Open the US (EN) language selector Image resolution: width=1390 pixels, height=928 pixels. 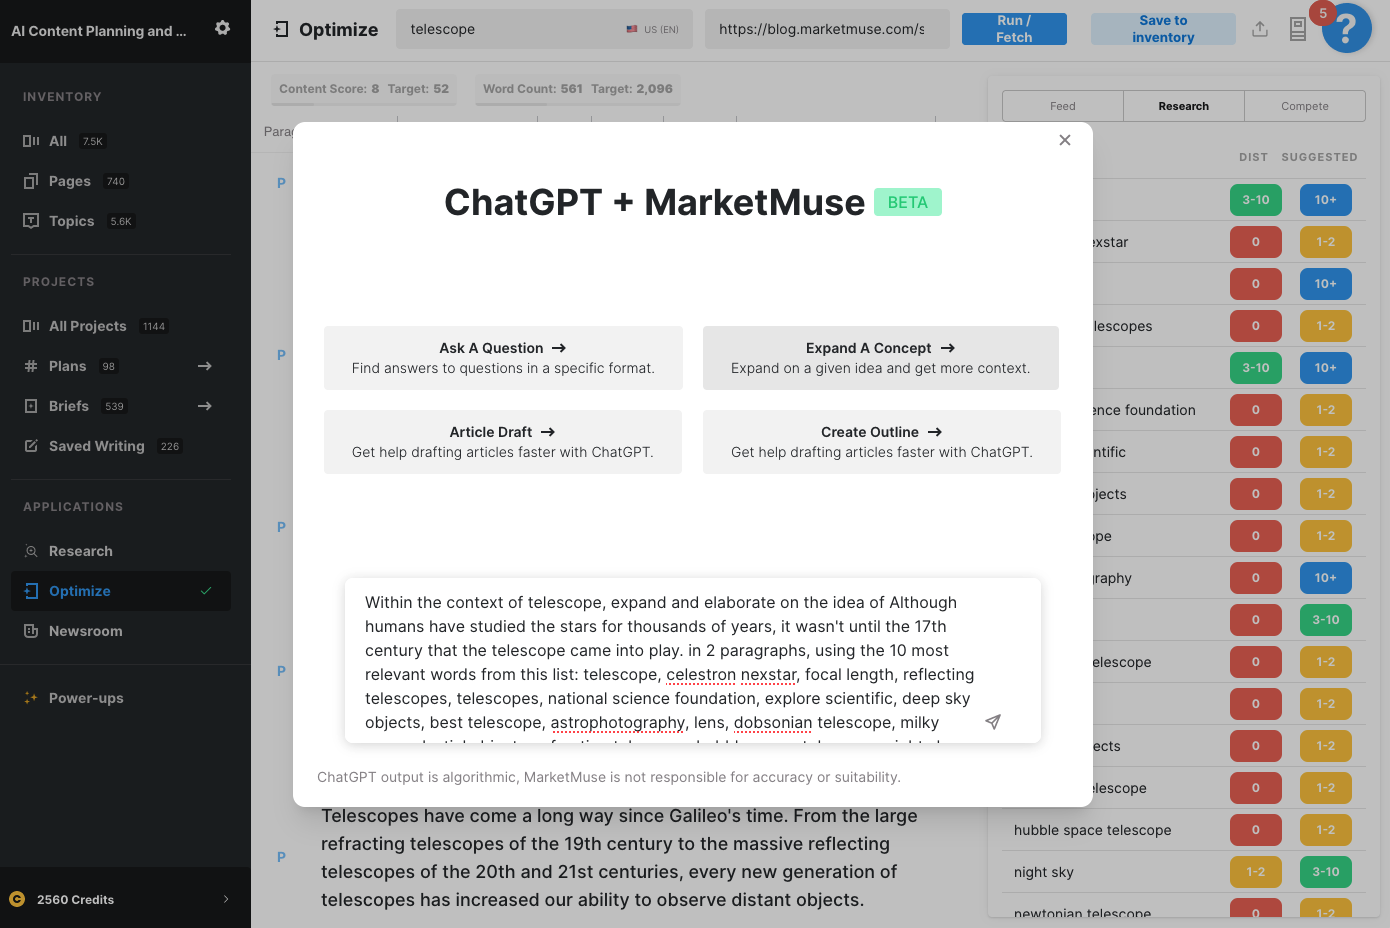tap(652, 30)
